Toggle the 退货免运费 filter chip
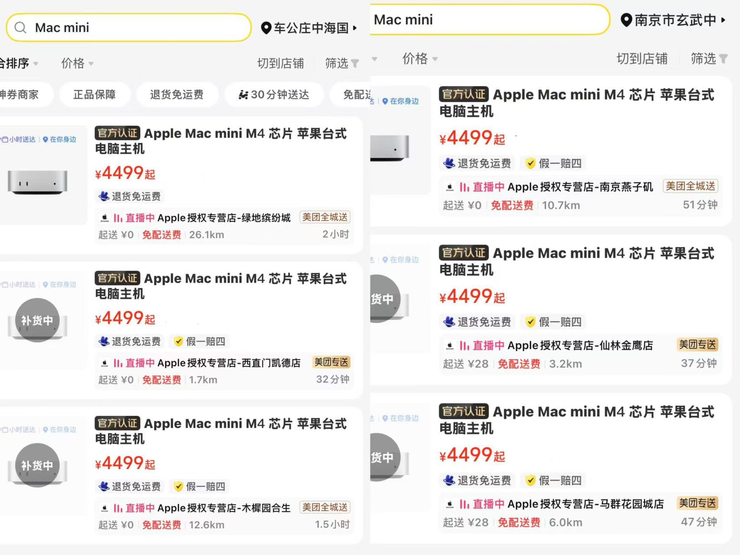The image size is (740, 555). [177, 94]
